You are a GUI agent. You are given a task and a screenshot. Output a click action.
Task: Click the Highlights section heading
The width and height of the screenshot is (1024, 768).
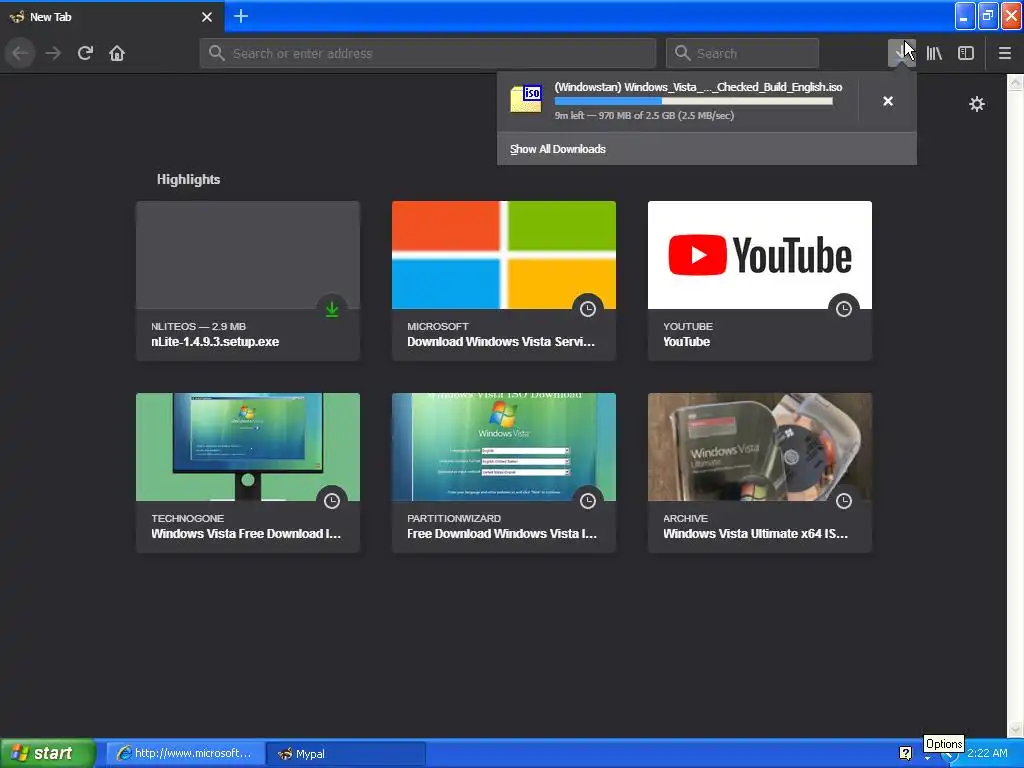(188, 180)
